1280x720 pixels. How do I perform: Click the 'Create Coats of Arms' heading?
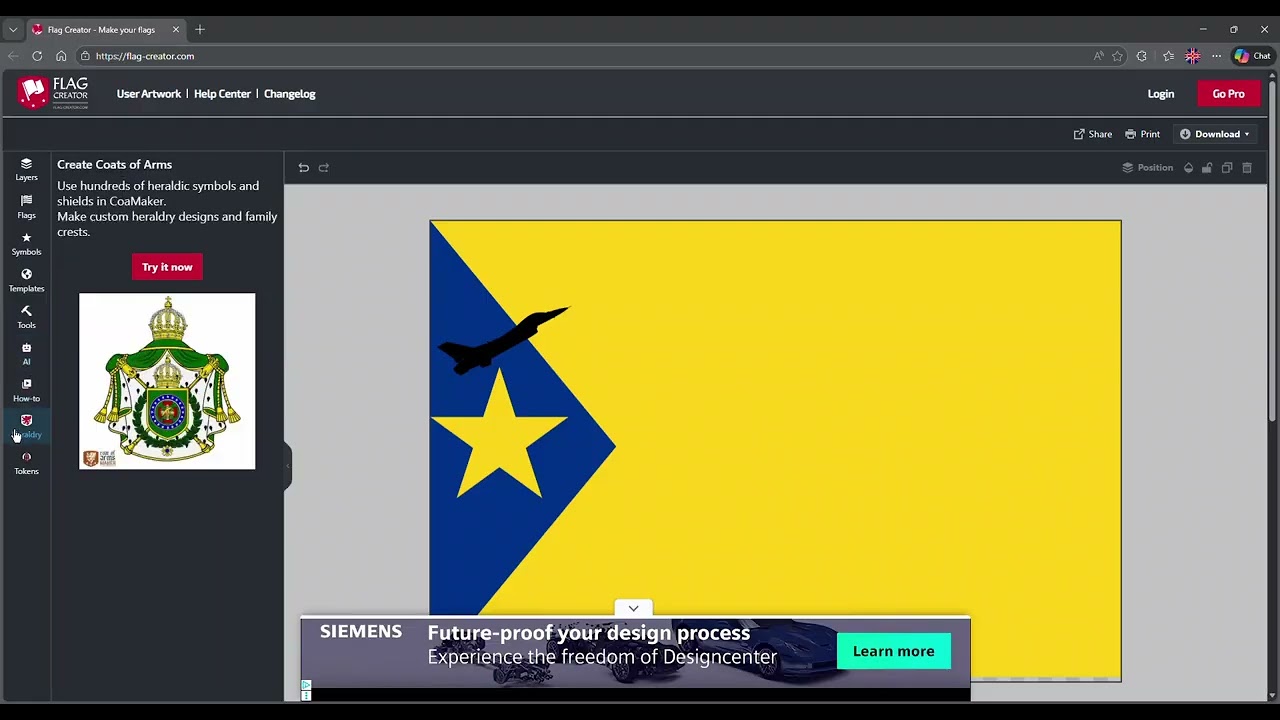pos(114,165)
